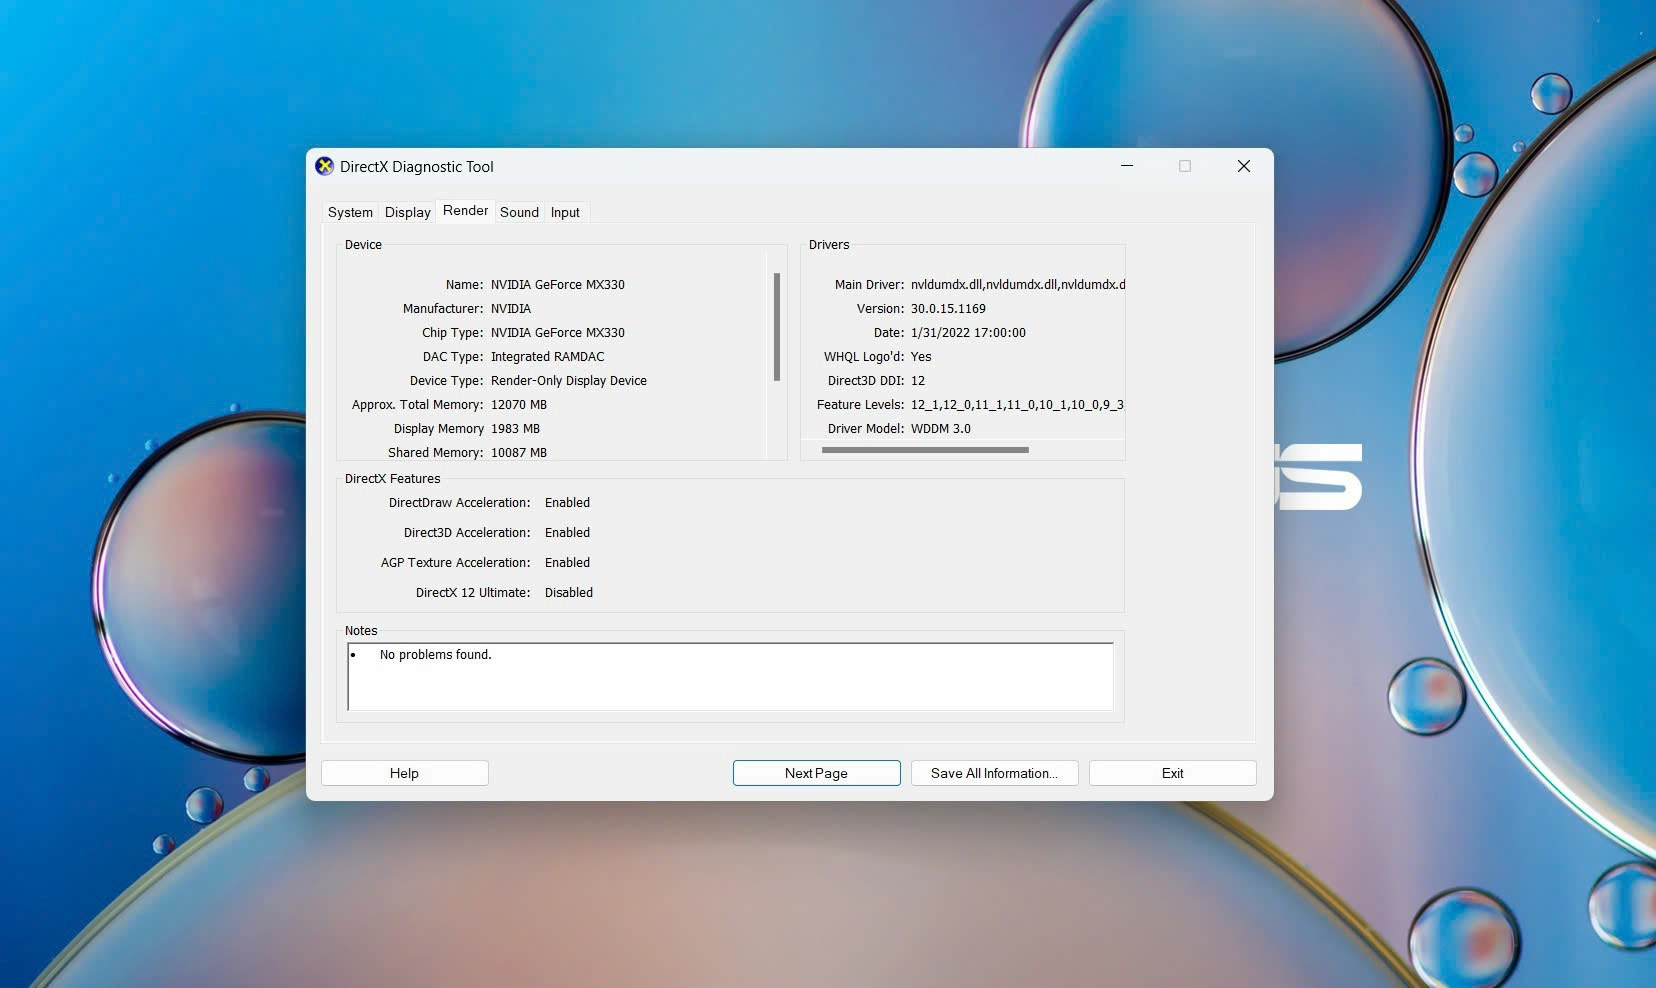Switch to the System tab
Image resolution: width=1656 pixels, height=988 pixels.
(350, 212)
